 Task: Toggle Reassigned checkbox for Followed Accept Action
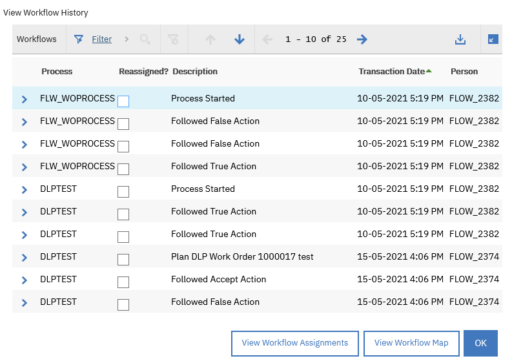[123, 282]
